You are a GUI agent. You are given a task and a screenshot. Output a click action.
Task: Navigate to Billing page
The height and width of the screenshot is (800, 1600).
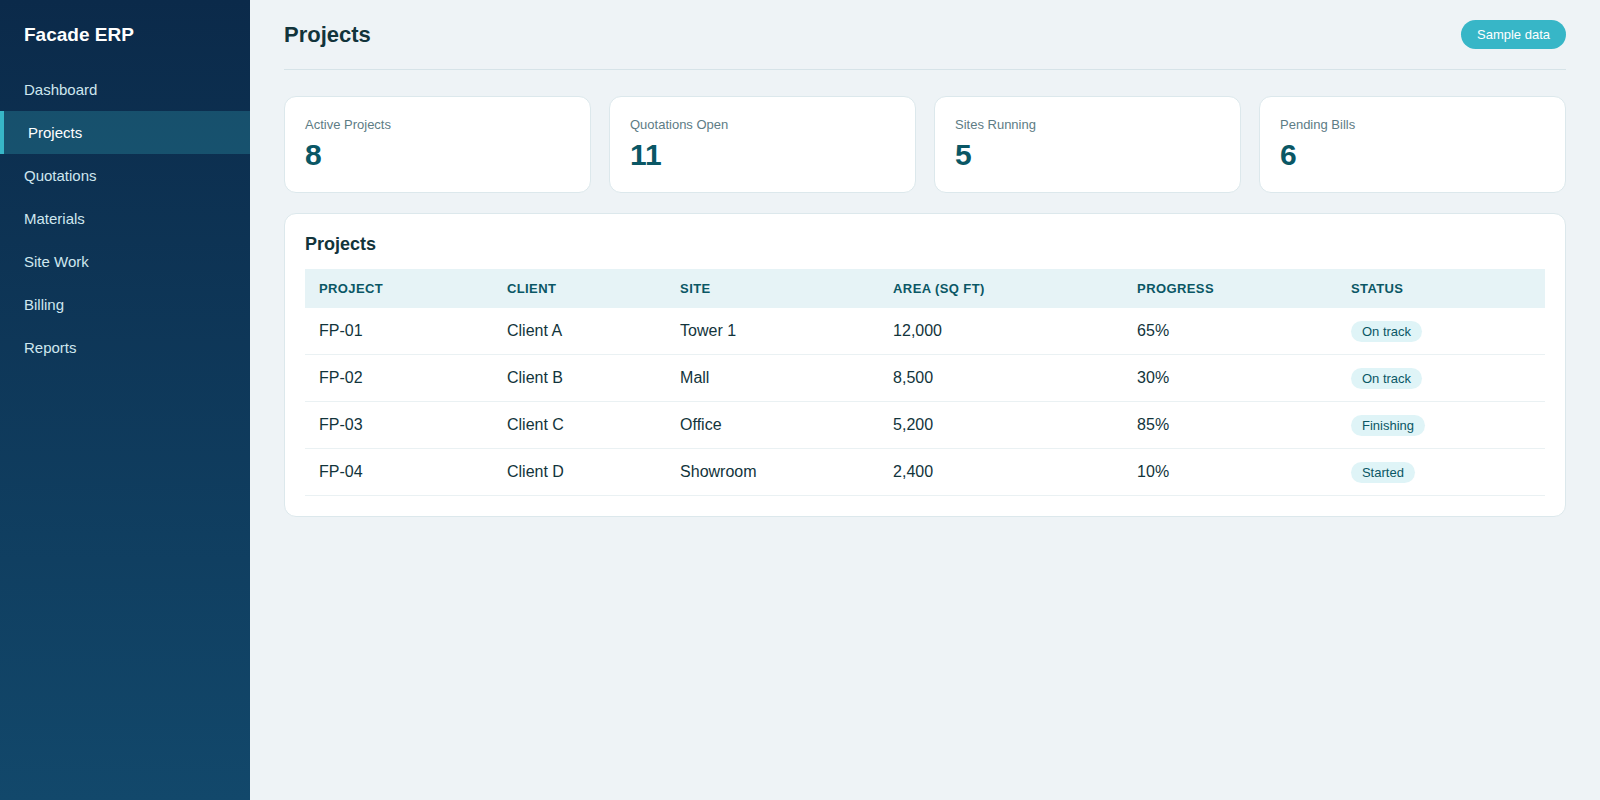125,305
